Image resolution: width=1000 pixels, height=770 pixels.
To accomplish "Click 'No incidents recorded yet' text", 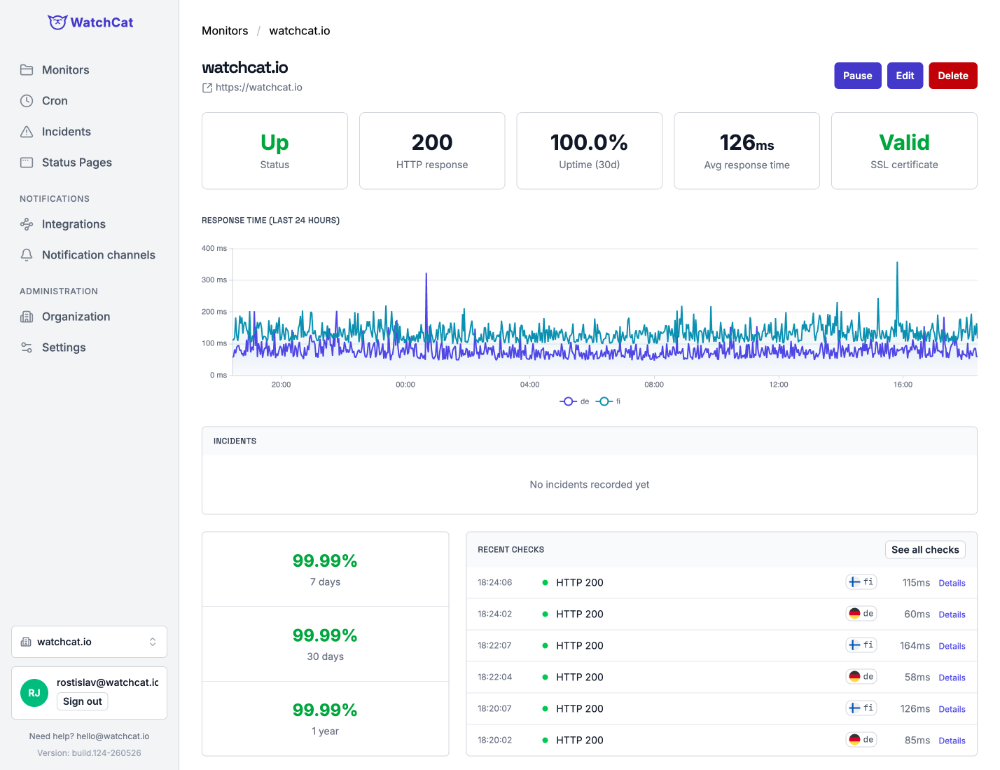I will 589,485.
